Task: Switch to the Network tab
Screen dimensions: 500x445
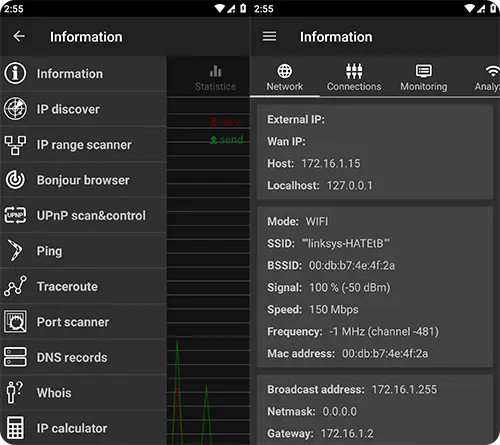Action: tap(285, 77)
